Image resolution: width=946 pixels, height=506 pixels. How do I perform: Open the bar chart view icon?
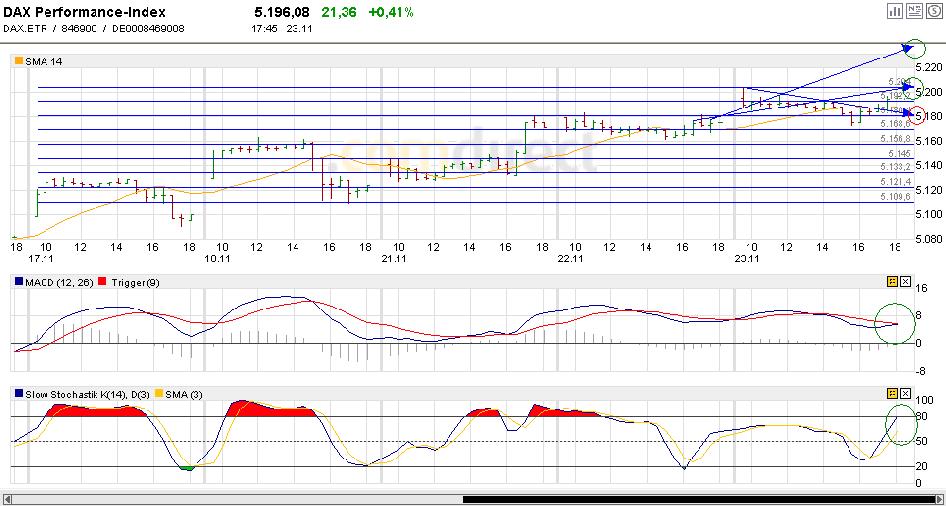[x=895, y=11]
